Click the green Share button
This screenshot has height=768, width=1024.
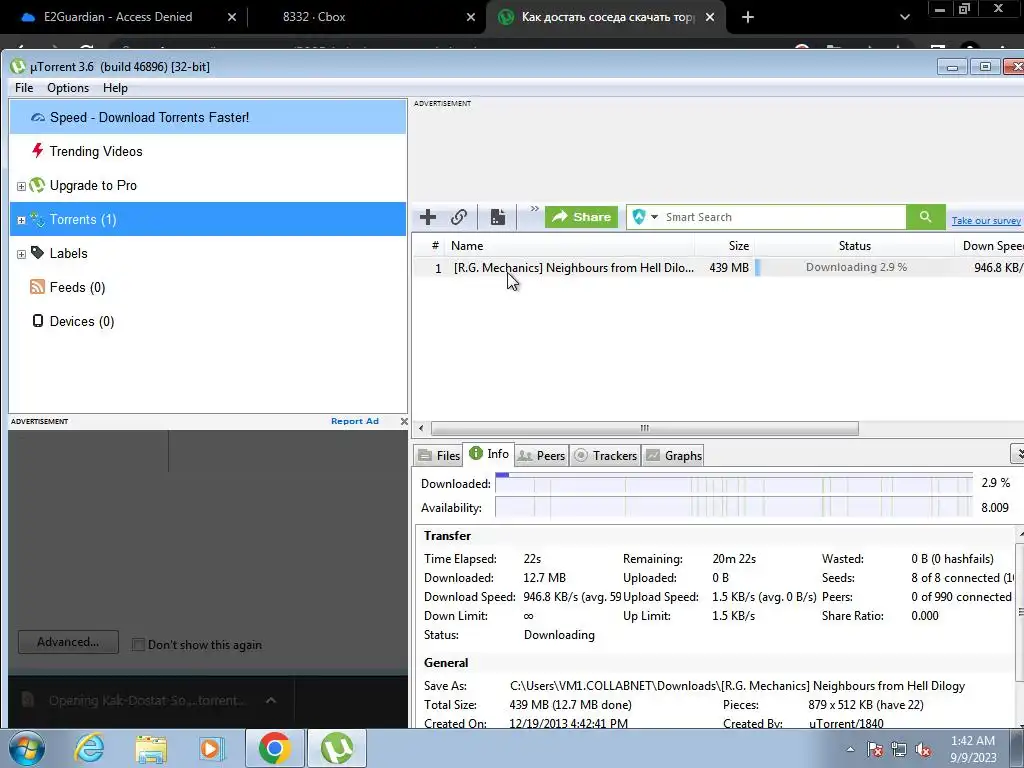pos(581,217)
